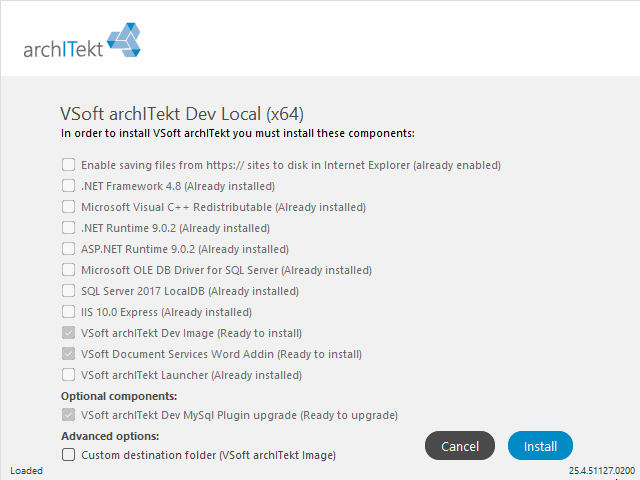This screenshot has height=480, width=640.
Task: Toggle Microsoft Visual C++ Redistributable checkbox
Action: coord(68,207)
